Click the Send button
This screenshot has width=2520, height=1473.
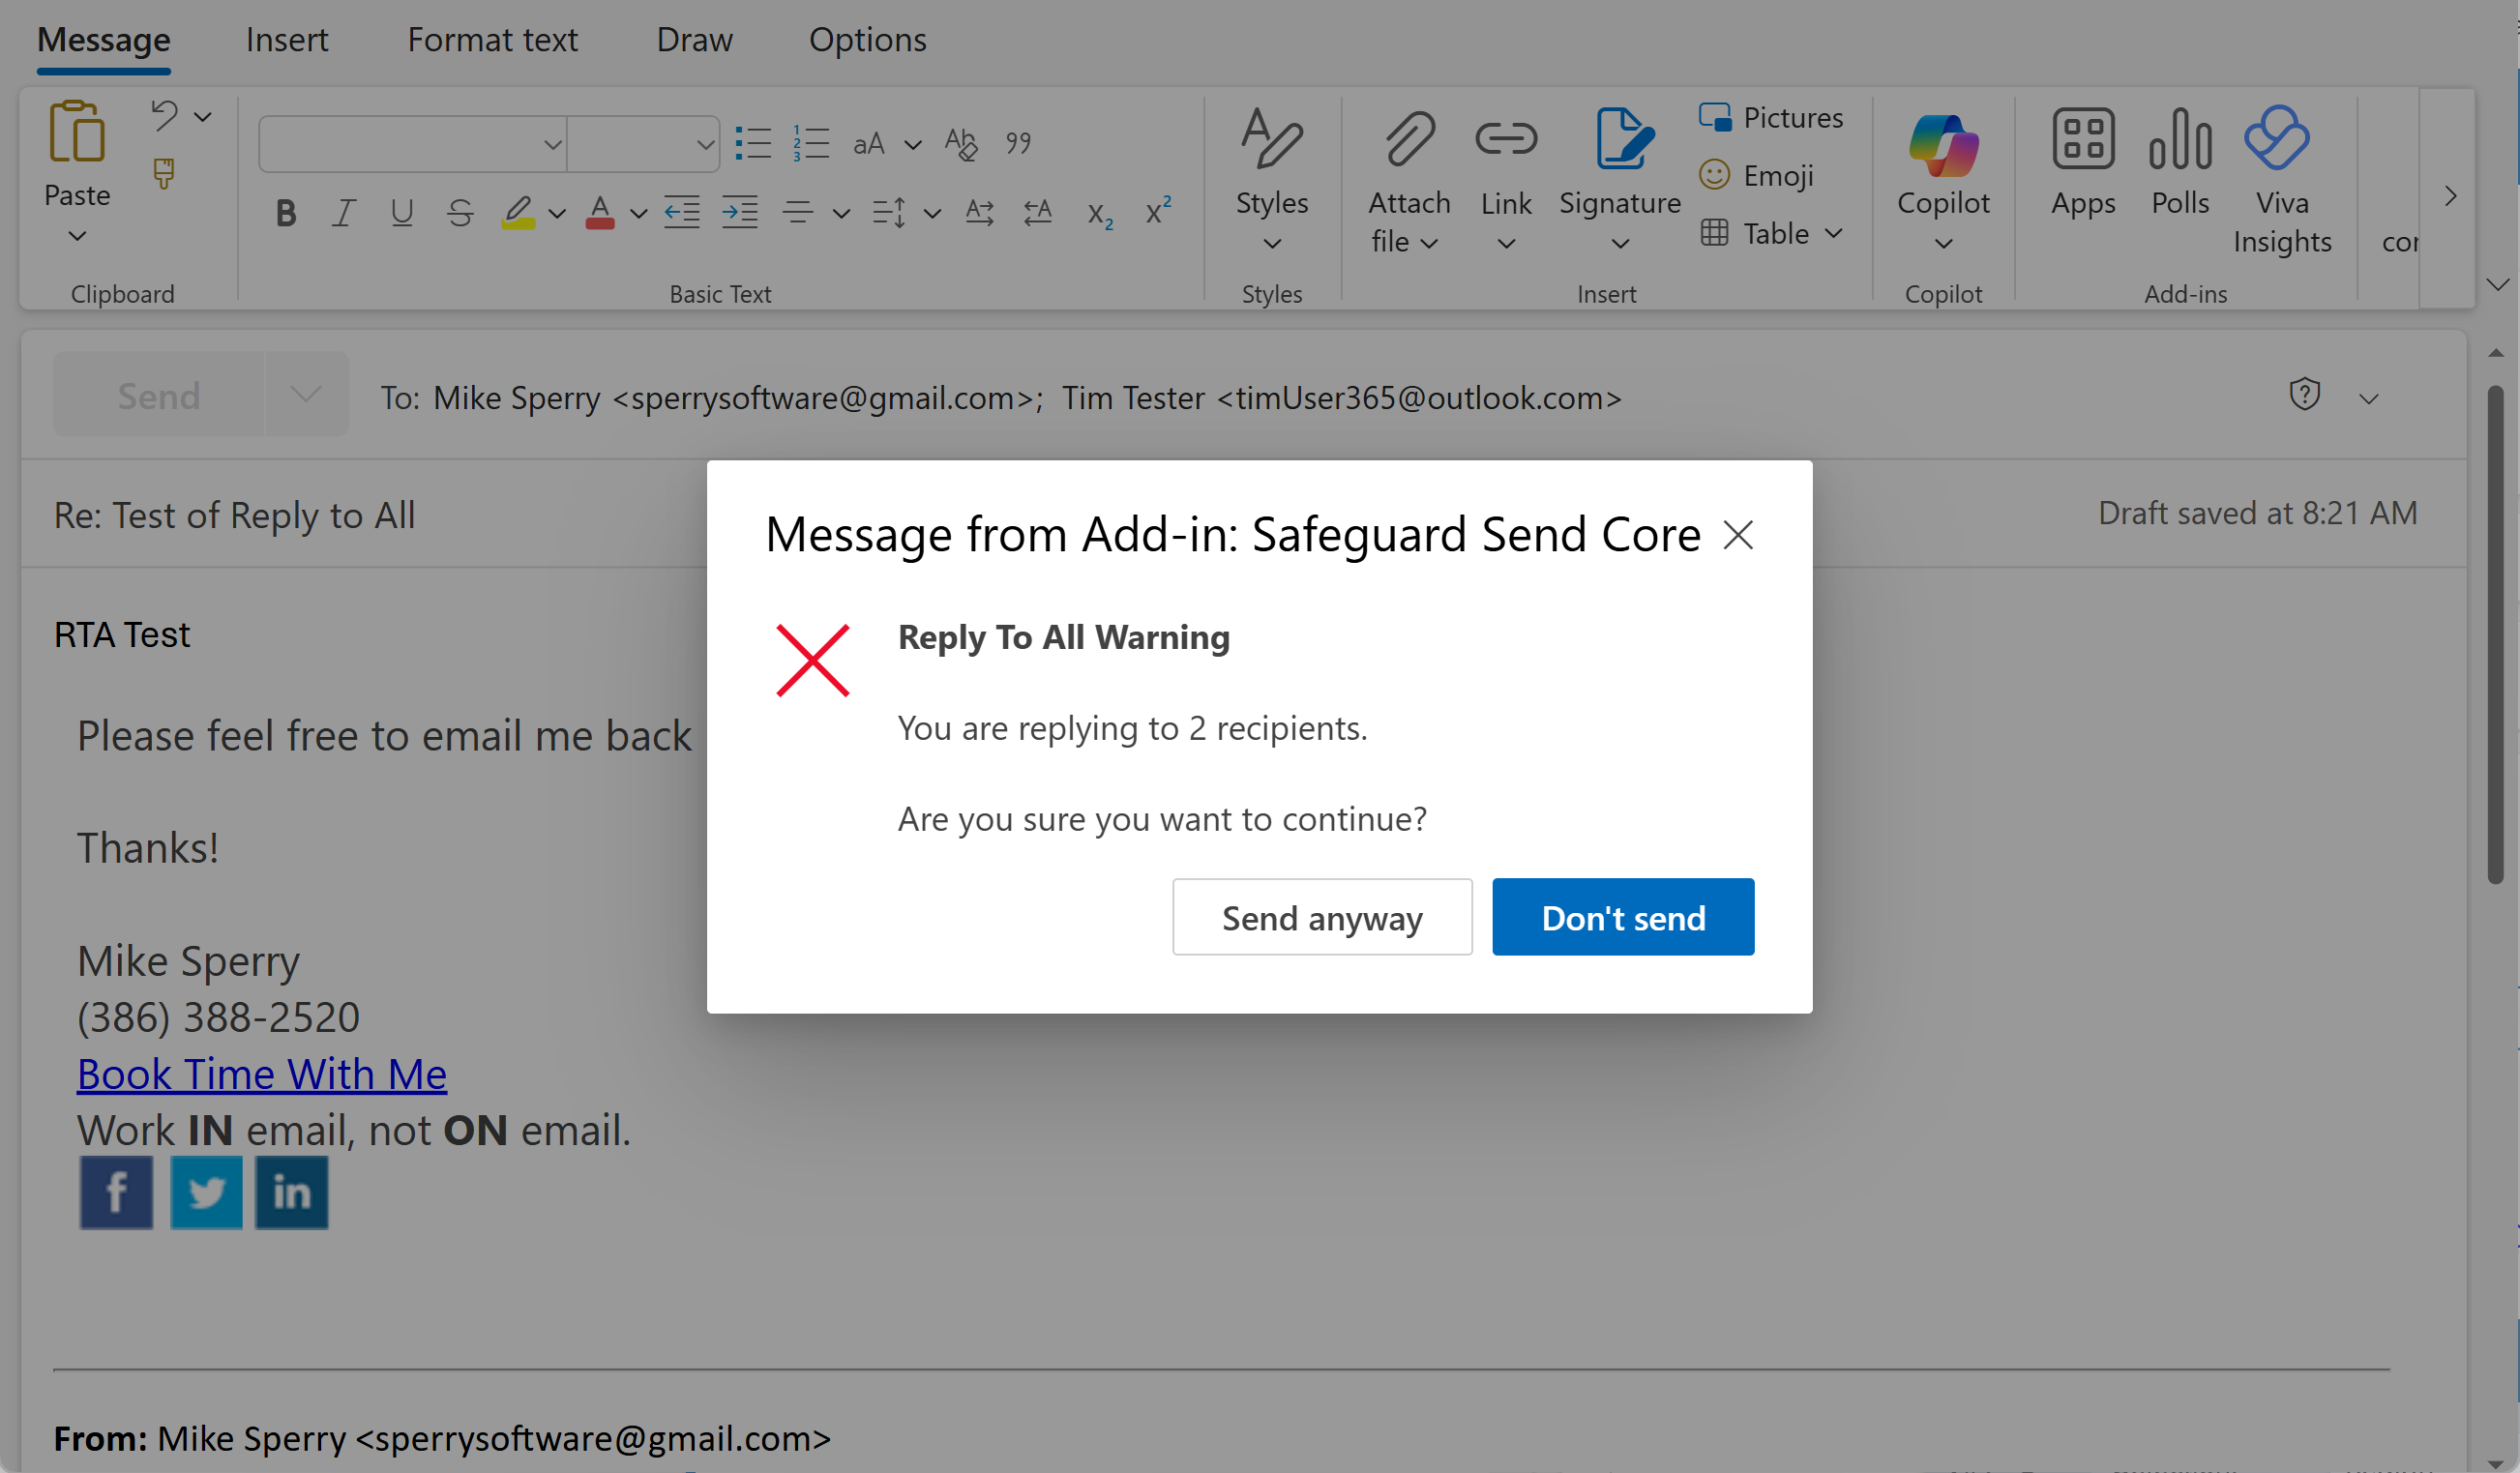tap(159, 395)
